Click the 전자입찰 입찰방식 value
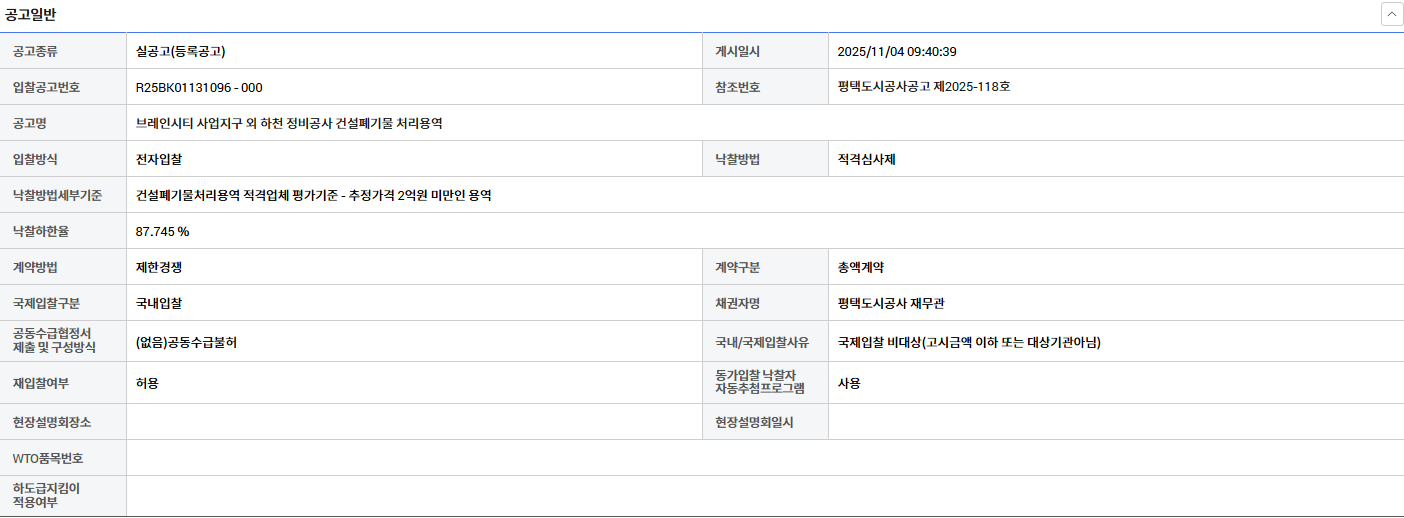 pyautogui.click(x=159, y=160)
